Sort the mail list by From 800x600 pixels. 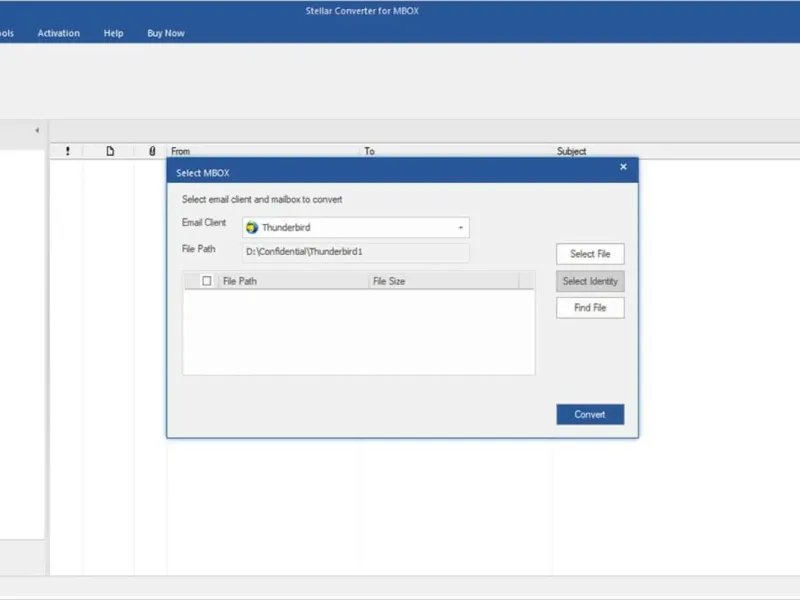(x=181, y=151)
